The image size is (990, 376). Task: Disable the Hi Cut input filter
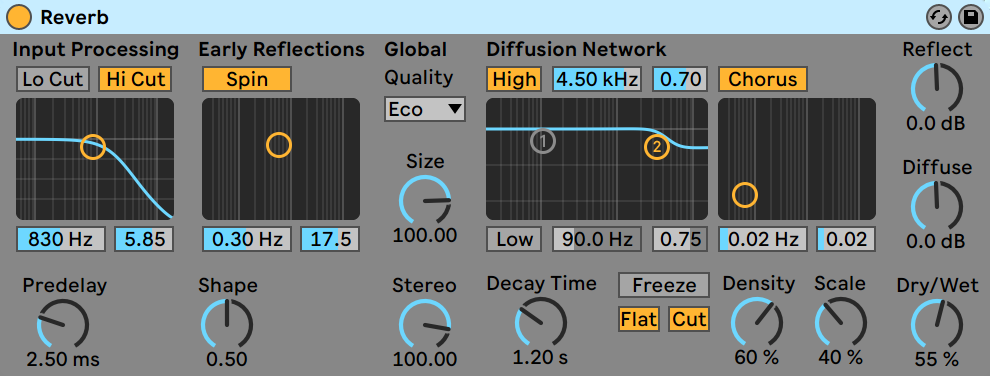point(135,79)
